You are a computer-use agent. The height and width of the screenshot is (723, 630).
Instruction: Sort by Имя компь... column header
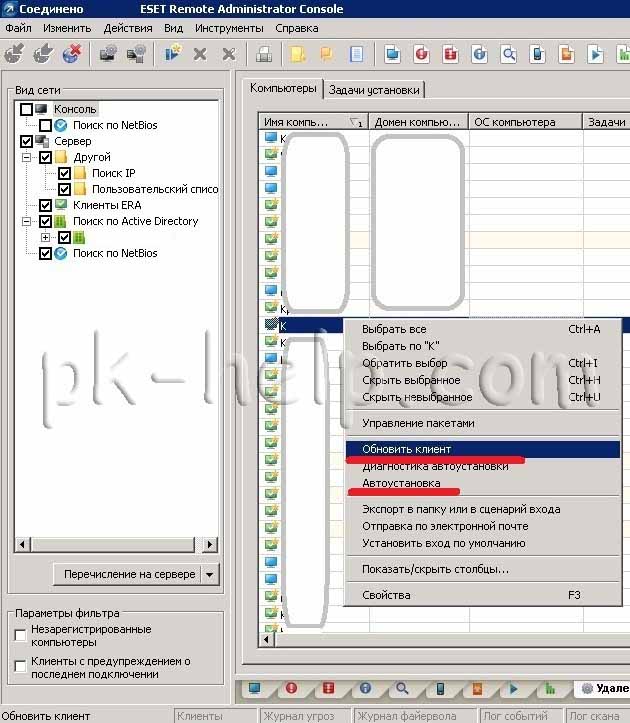click(x=313, y=122)
